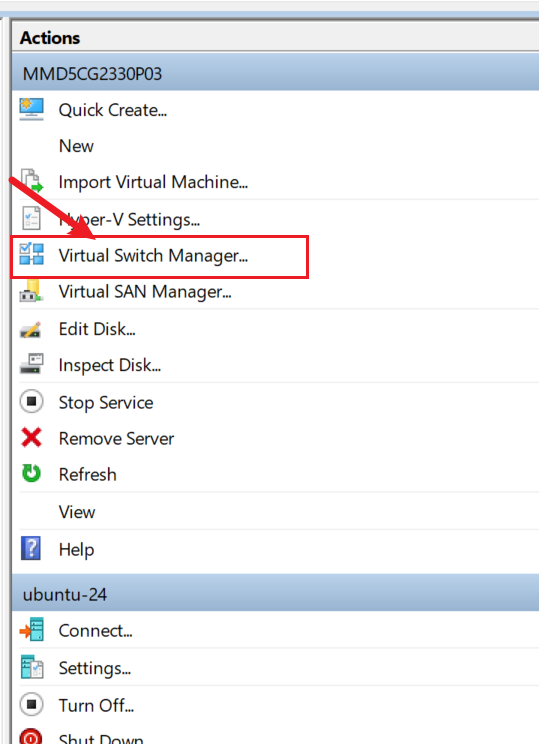Connect to the ubuntu-24 virtual machine
The height and width of the screenshot is (744, 539).
(x=95, y=631)
